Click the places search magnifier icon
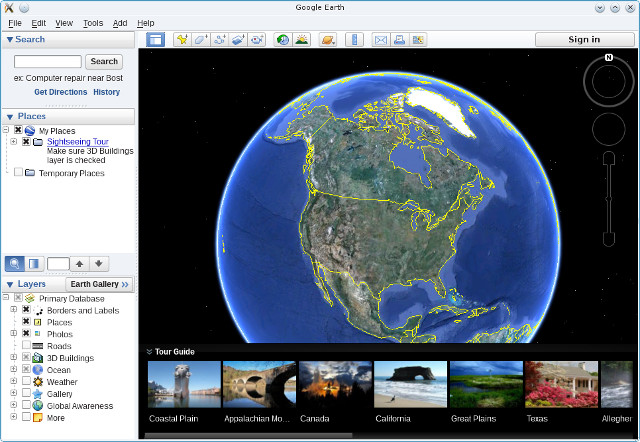This screenshot has width=640, height=442. (x=15, y=264)
